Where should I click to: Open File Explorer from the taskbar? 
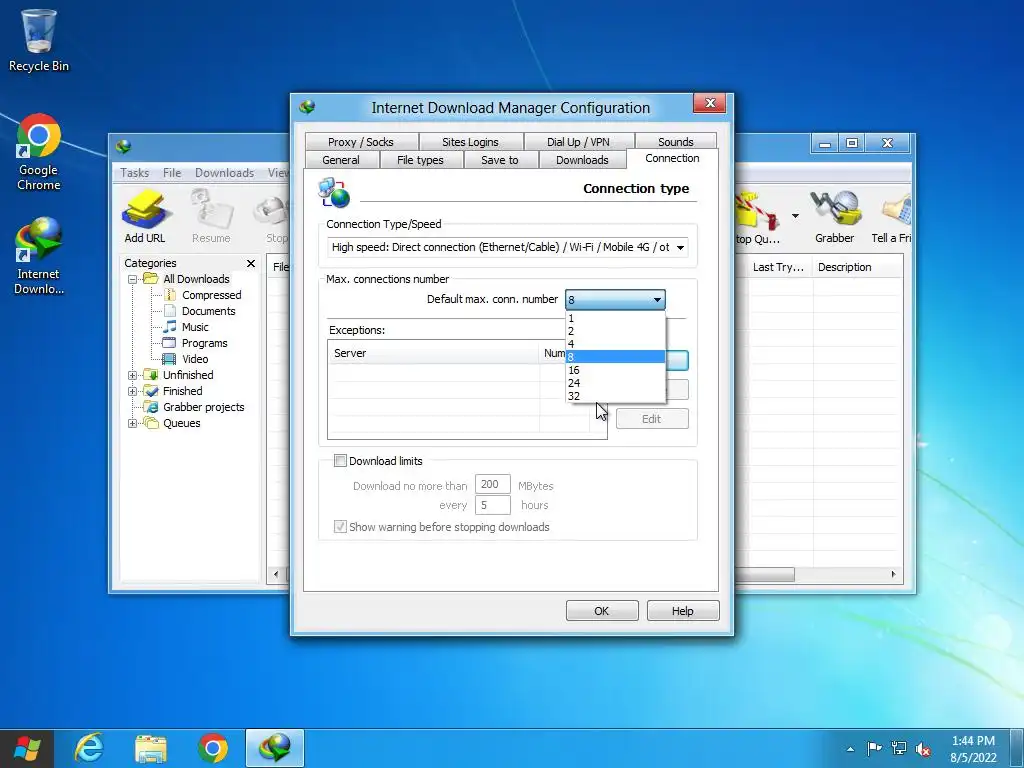(x=151, y=748)
